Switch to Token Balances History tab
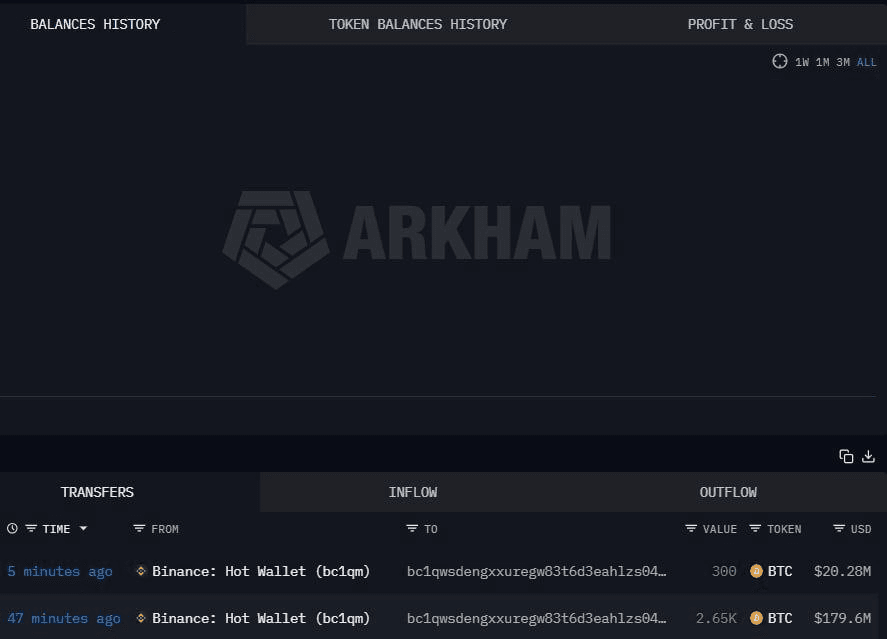This screenshot has width=887, height=639. click(418, 24)
